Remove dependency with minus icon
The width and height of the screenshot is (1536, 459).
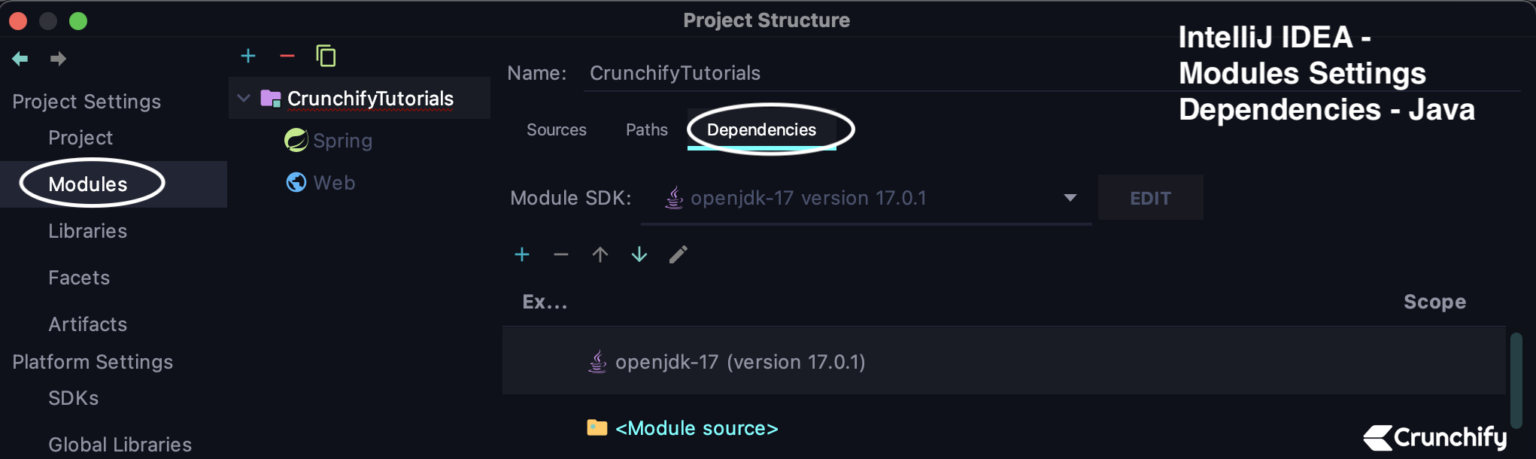(561, 255)
